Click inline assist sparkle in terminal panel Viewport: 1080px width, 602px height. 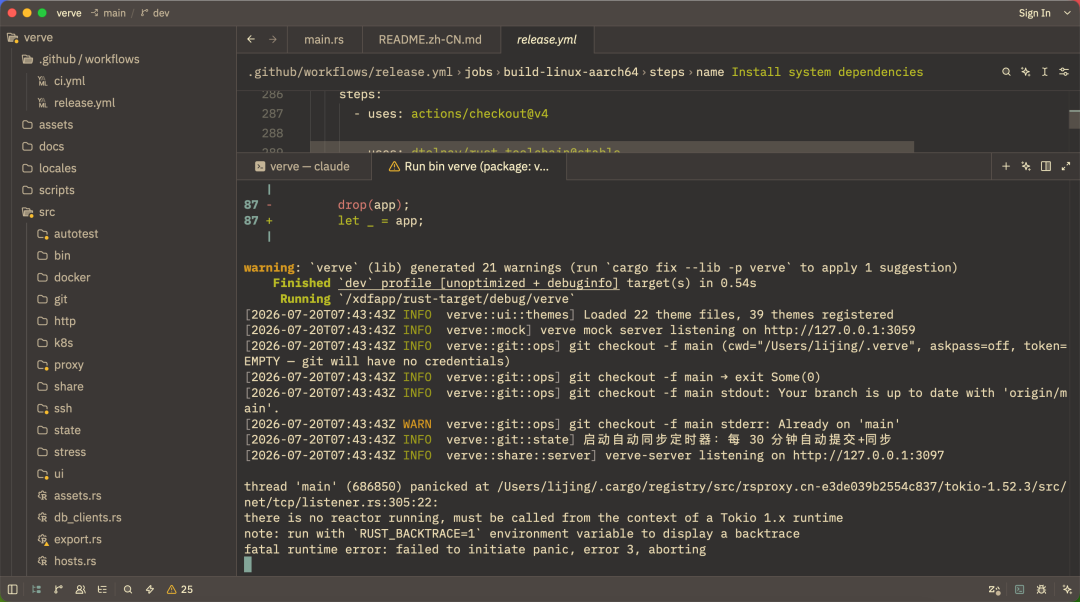[x=1026, y=166]
